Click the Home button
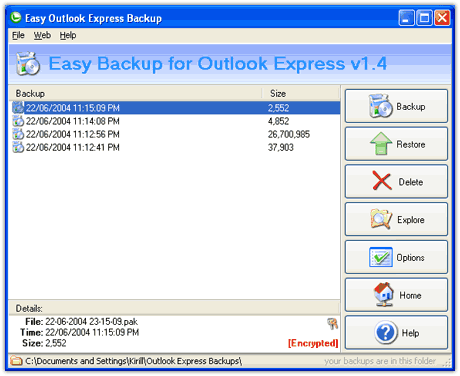 pos(396,295)
